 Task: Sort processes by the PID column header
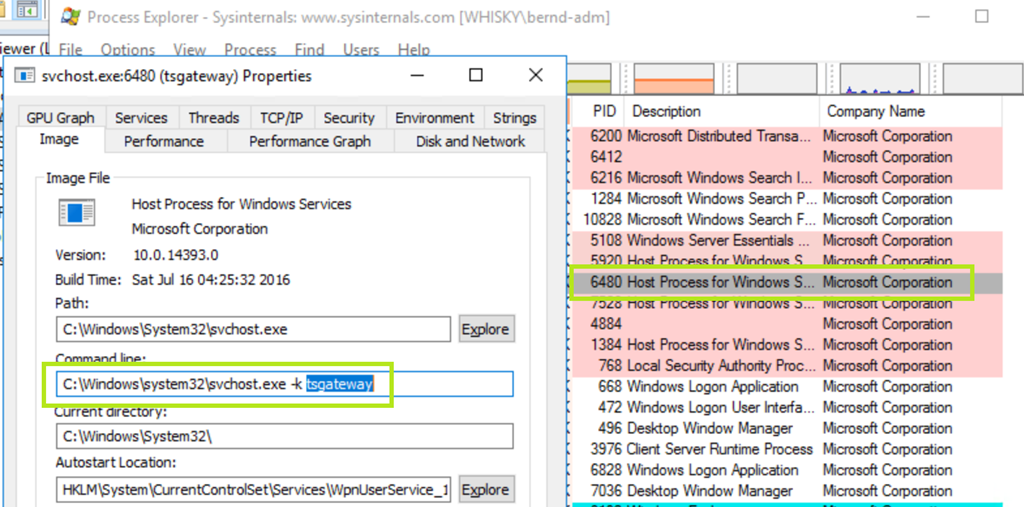tap(604, 111)
